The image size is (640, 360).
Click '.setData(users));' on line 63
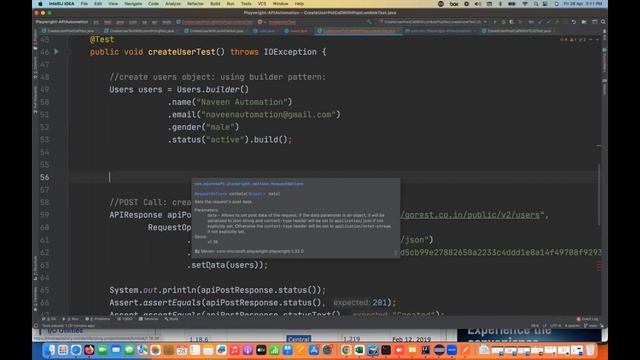(228, 265)
